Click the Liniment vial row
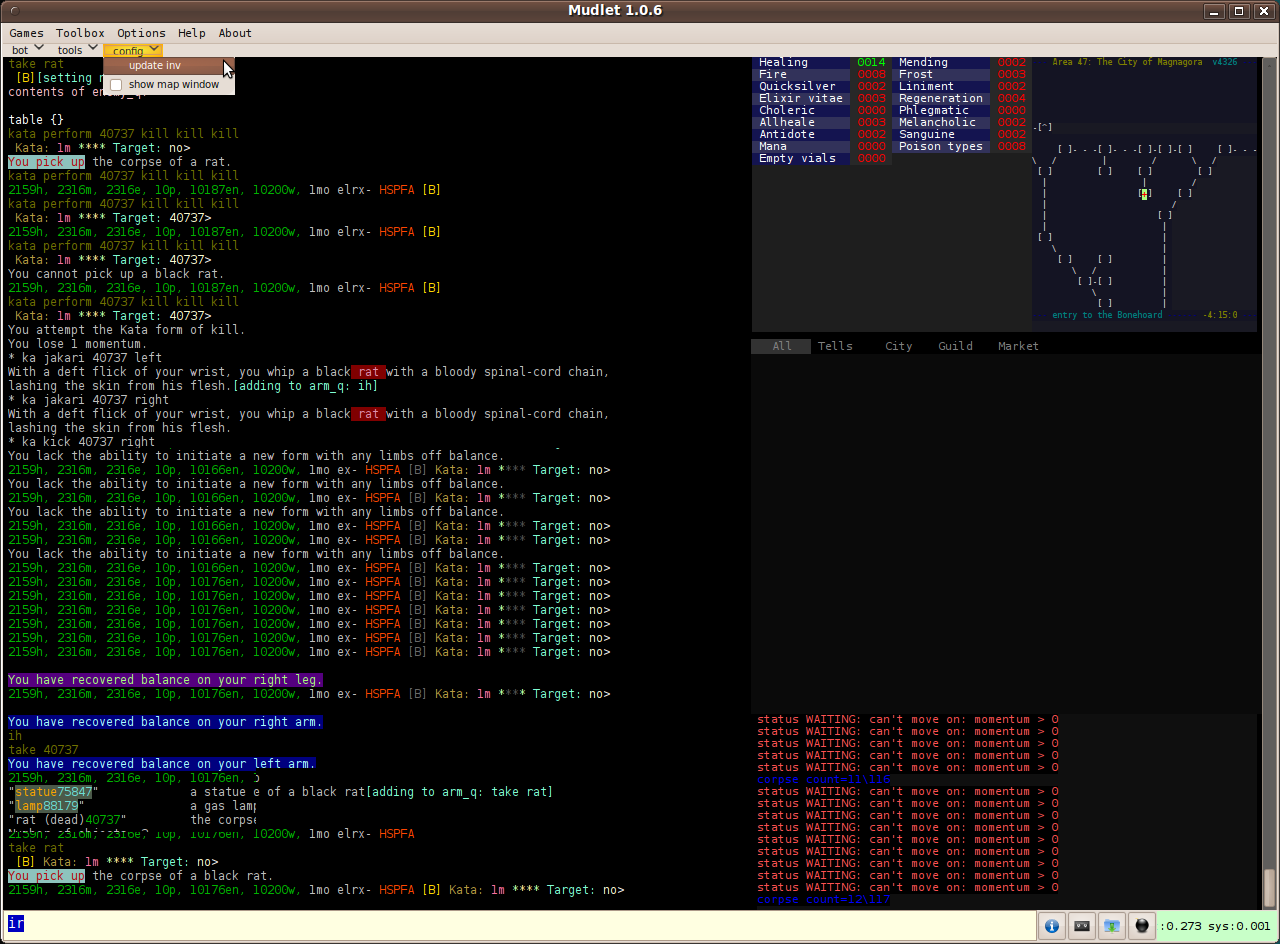Screen dimensions: 1280x944 pos(961,86)
